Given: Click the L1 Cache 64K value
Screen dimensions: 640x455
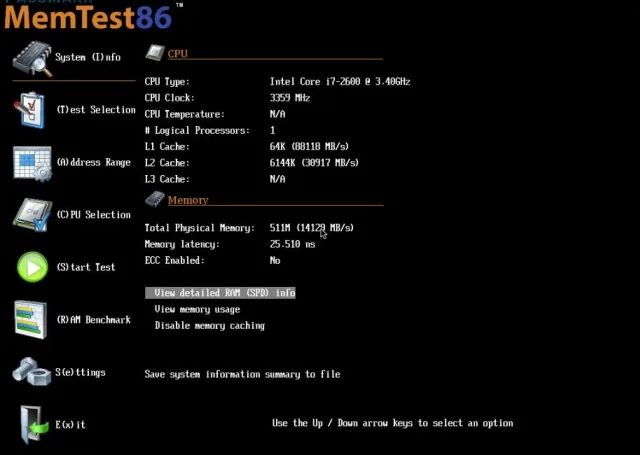Looking at the screenshot, I should click(x=309, y=146).
